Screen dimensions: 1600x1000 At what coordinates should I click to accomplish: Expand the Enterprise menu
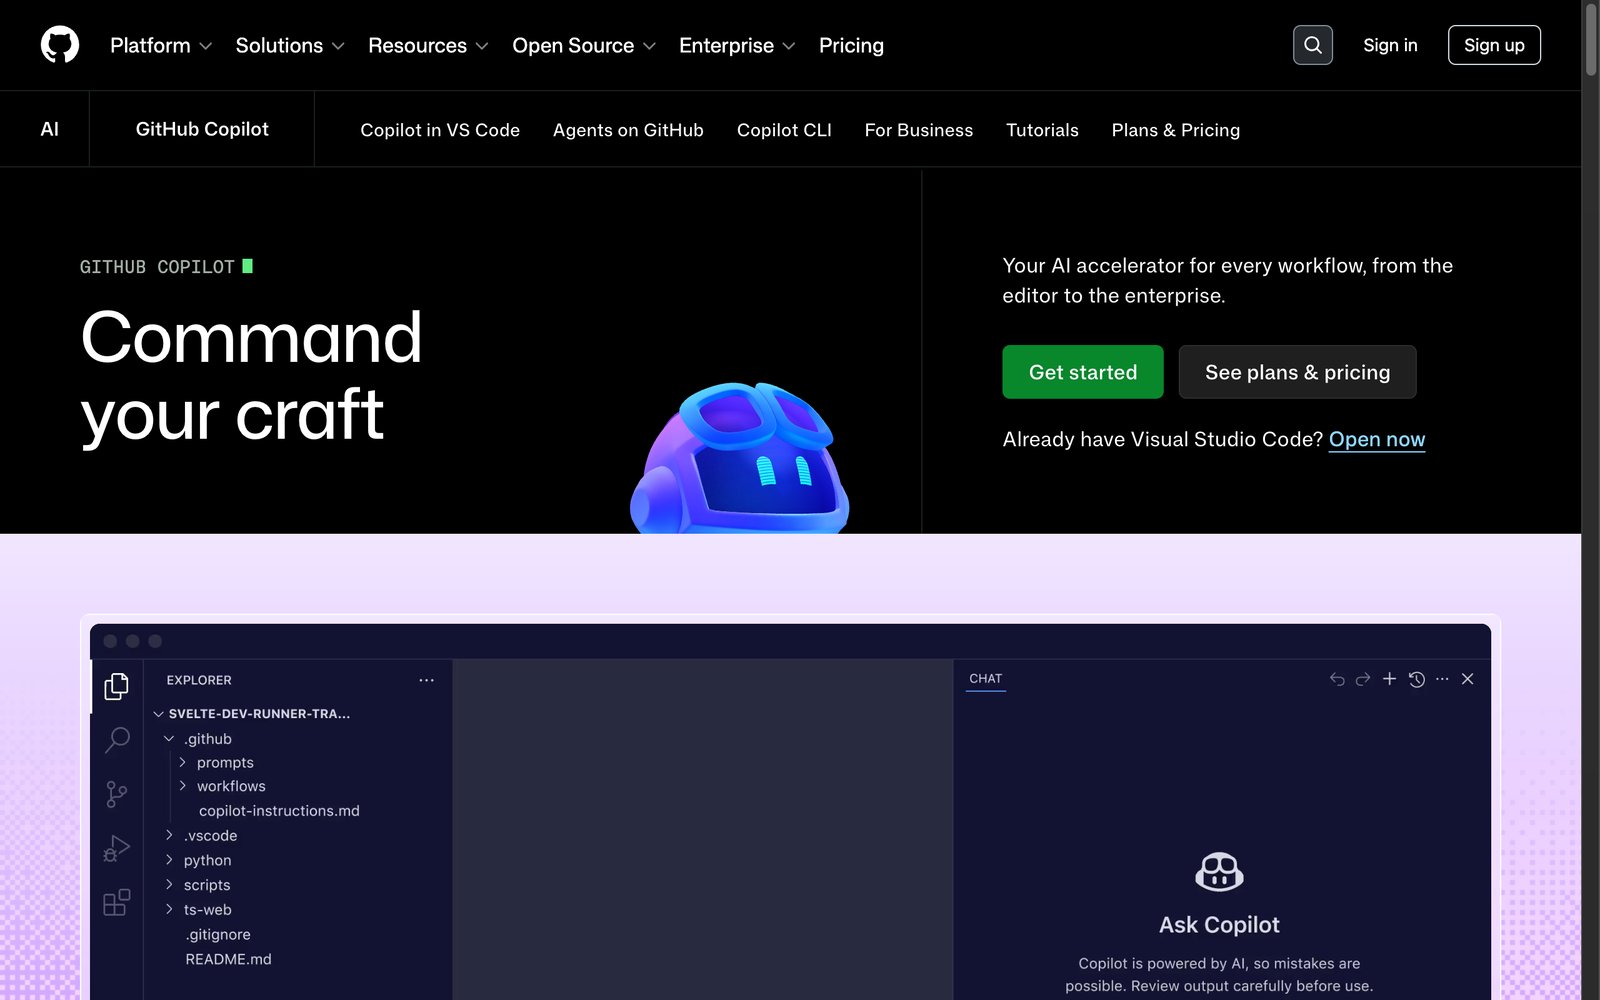tap(737, 46)
